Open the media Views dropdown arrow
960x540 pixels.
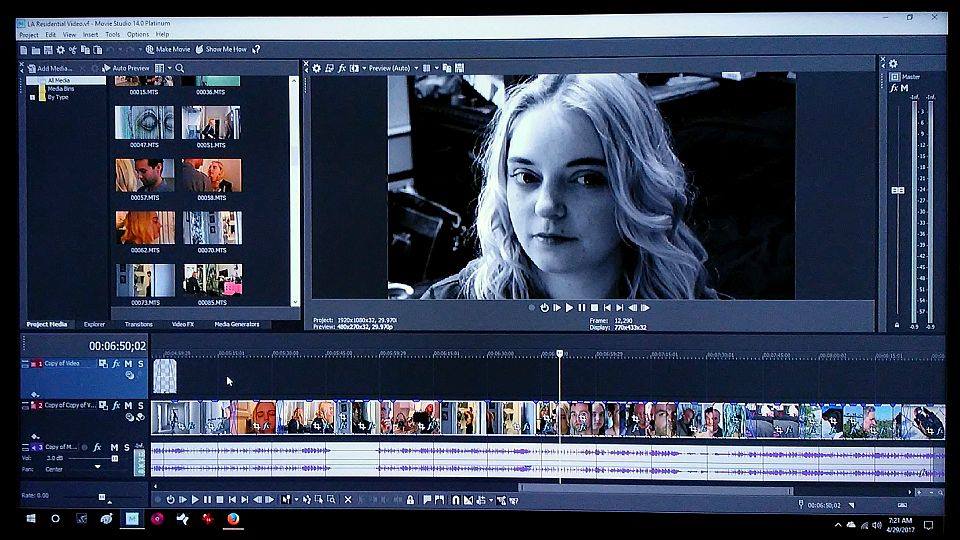[x=170, y=69]
